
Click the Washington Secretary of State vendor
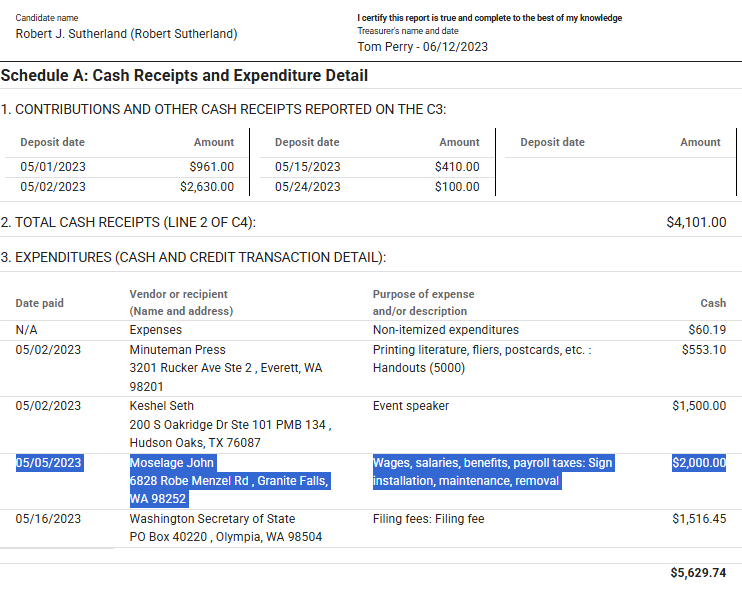[x=212, y=519]
